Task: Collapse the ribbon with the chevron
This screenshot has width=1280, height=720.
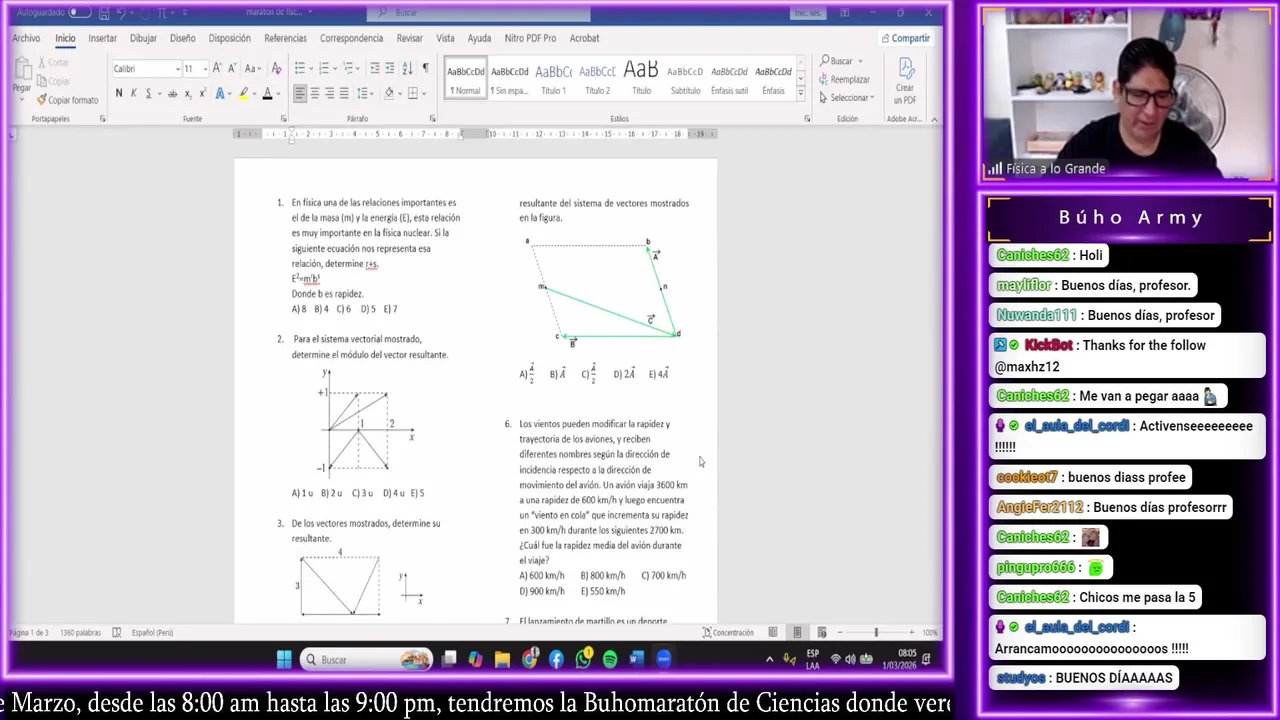Action: (x=934, y=119)
